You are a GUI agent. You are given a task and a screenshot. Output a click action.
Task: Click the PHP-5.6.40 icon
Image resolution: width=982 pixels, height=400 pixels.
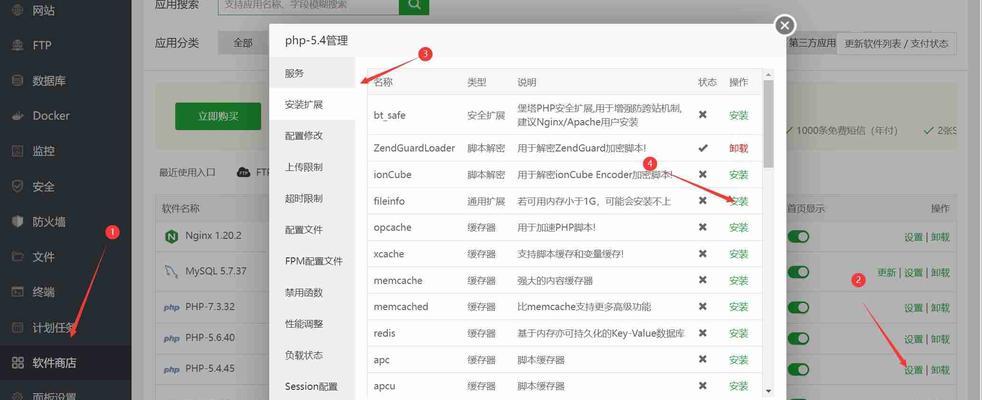171,338
